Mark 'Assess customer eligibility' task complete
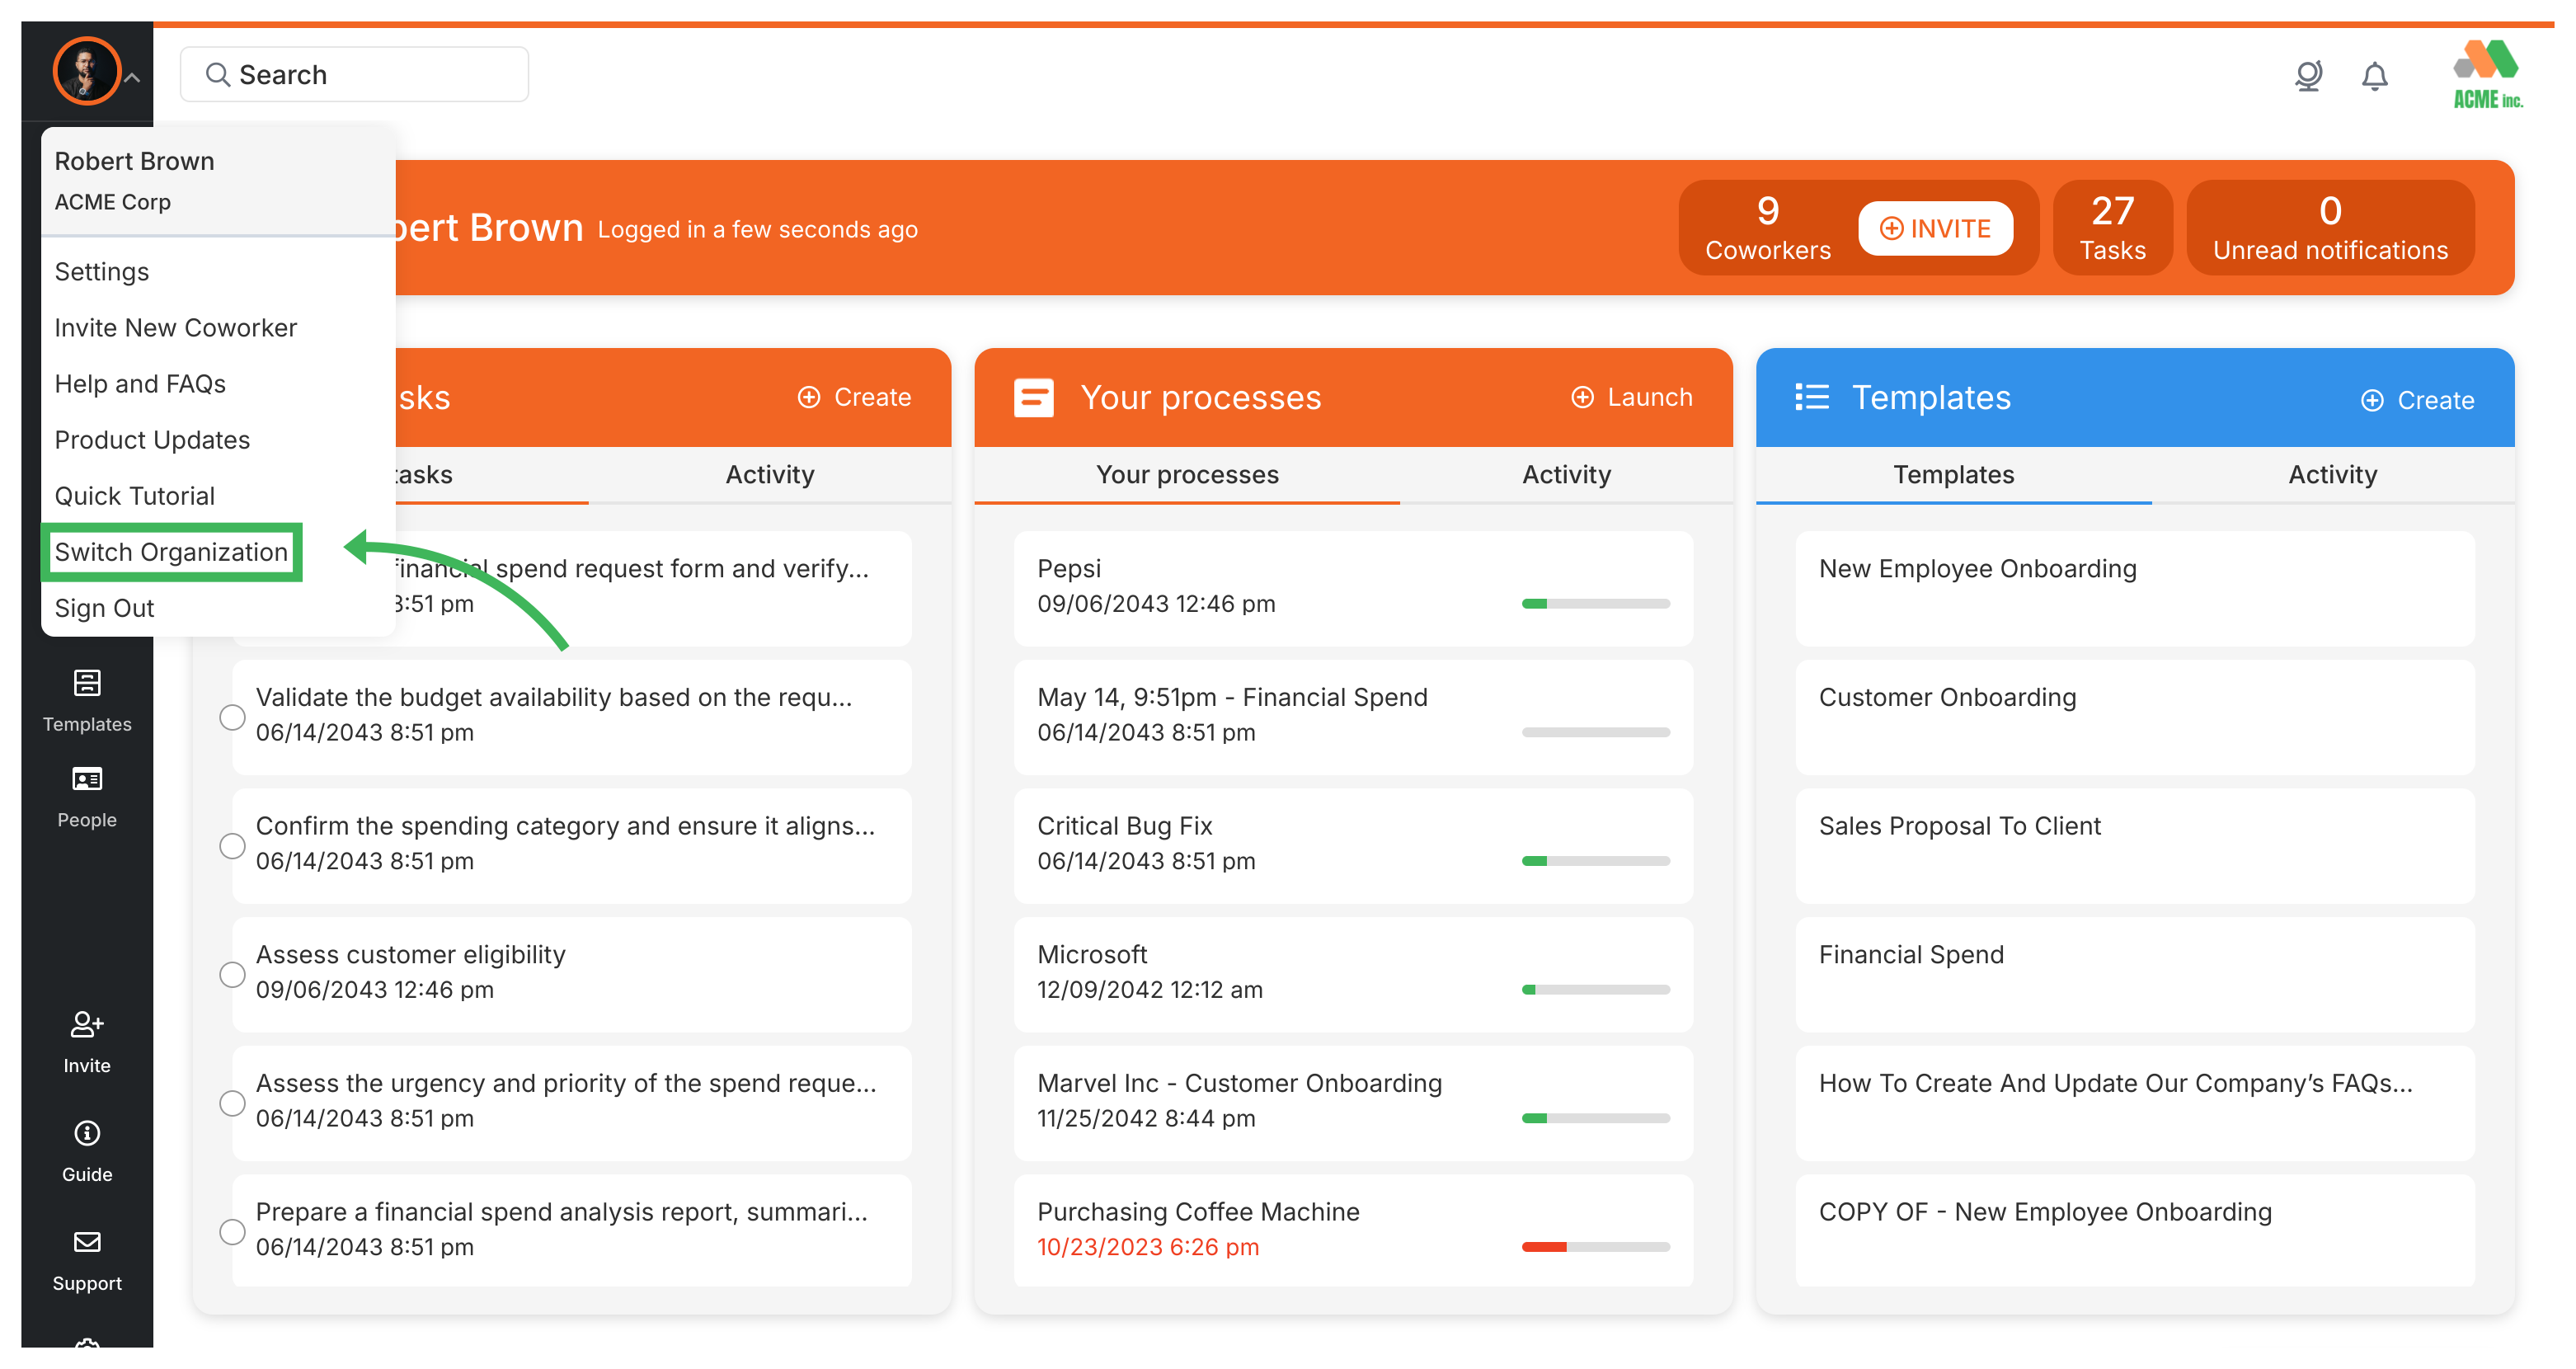 pyautogui.click(x=233, y=974)
